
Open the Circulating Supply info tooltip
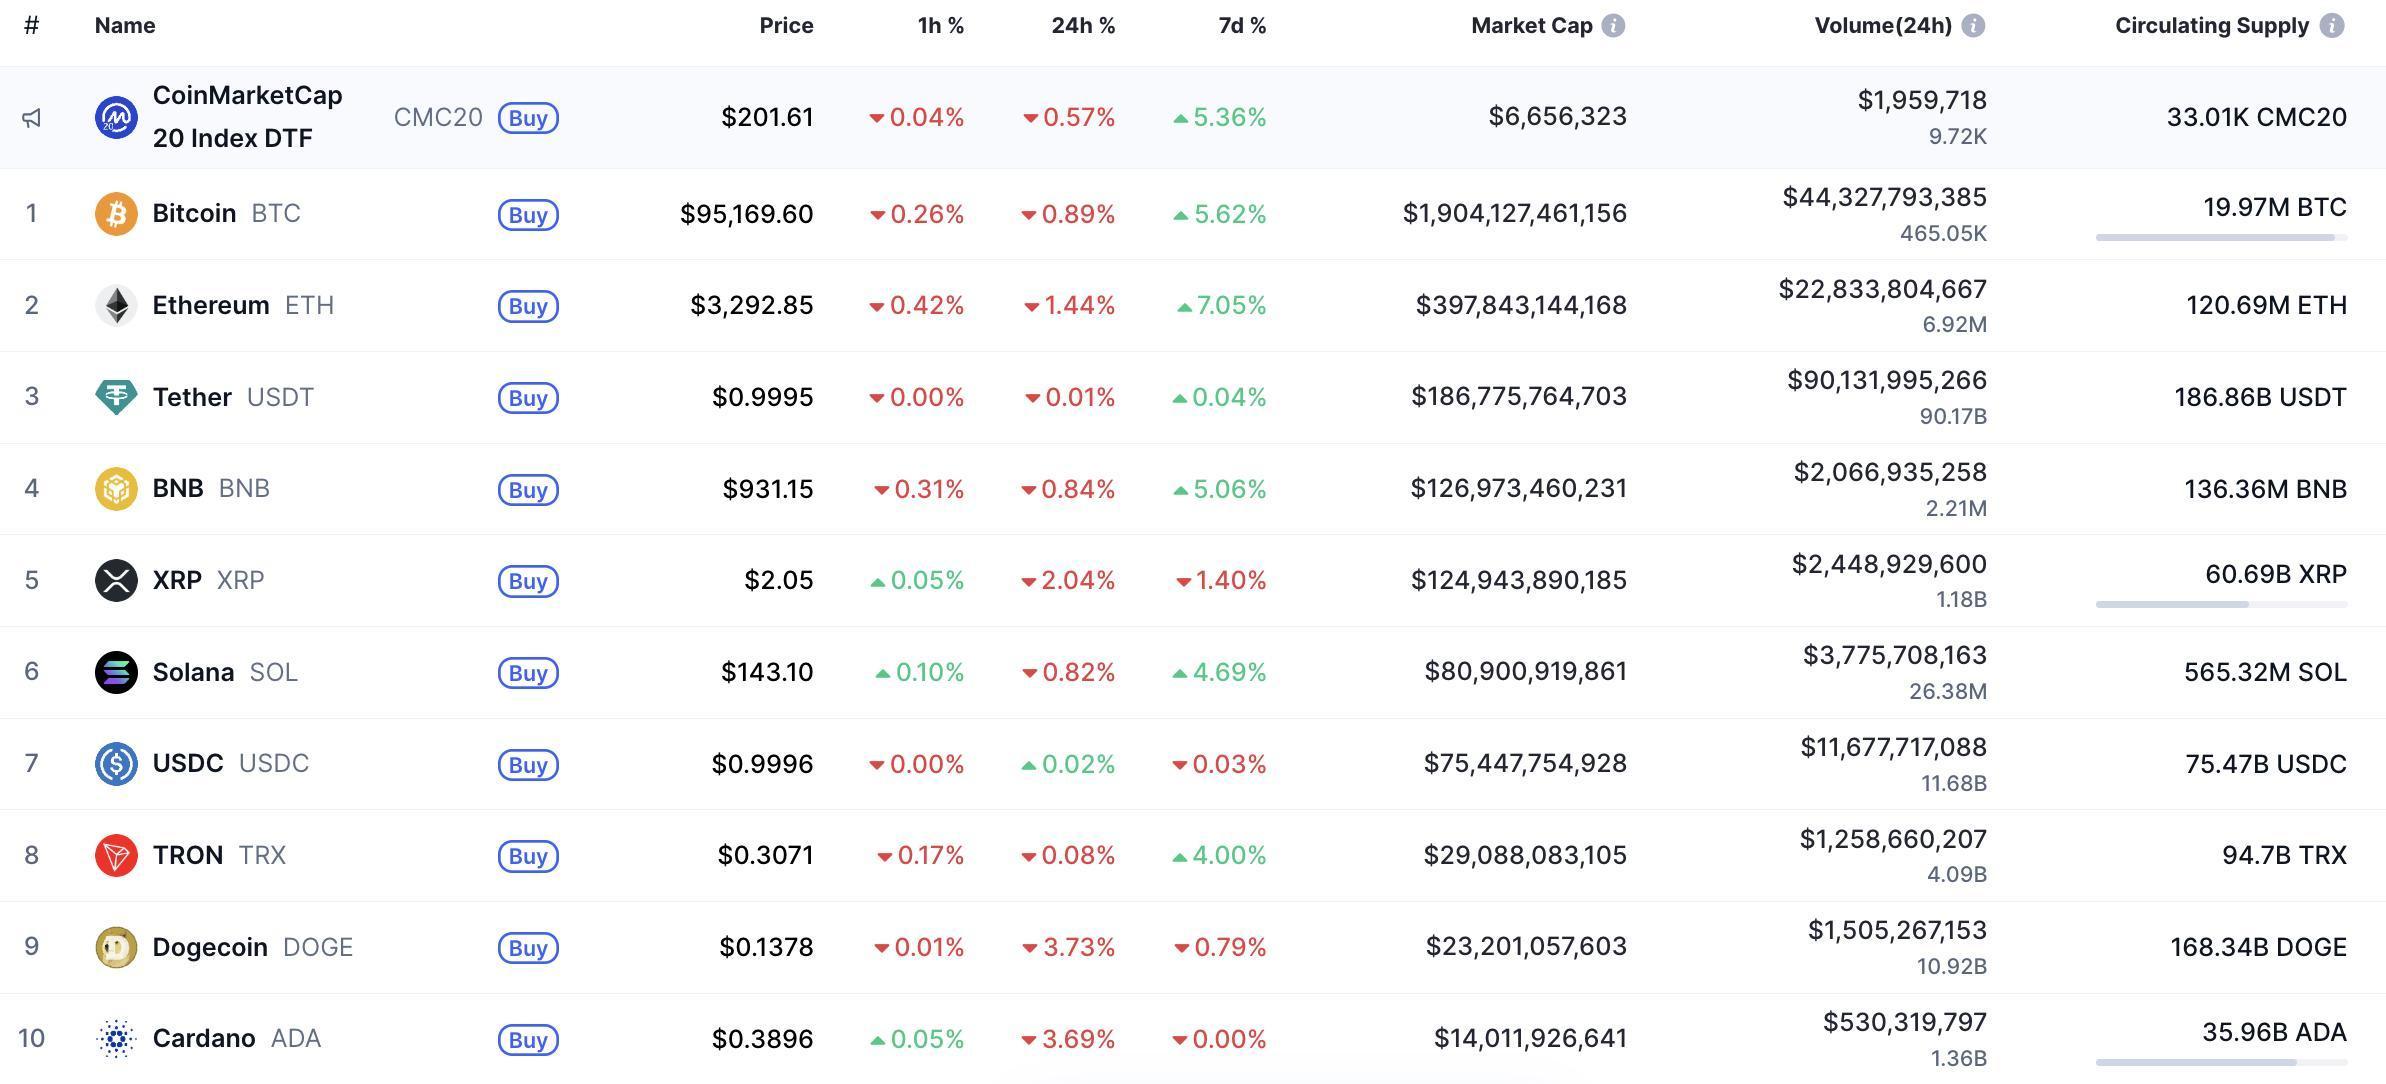tap(2330, 25)
